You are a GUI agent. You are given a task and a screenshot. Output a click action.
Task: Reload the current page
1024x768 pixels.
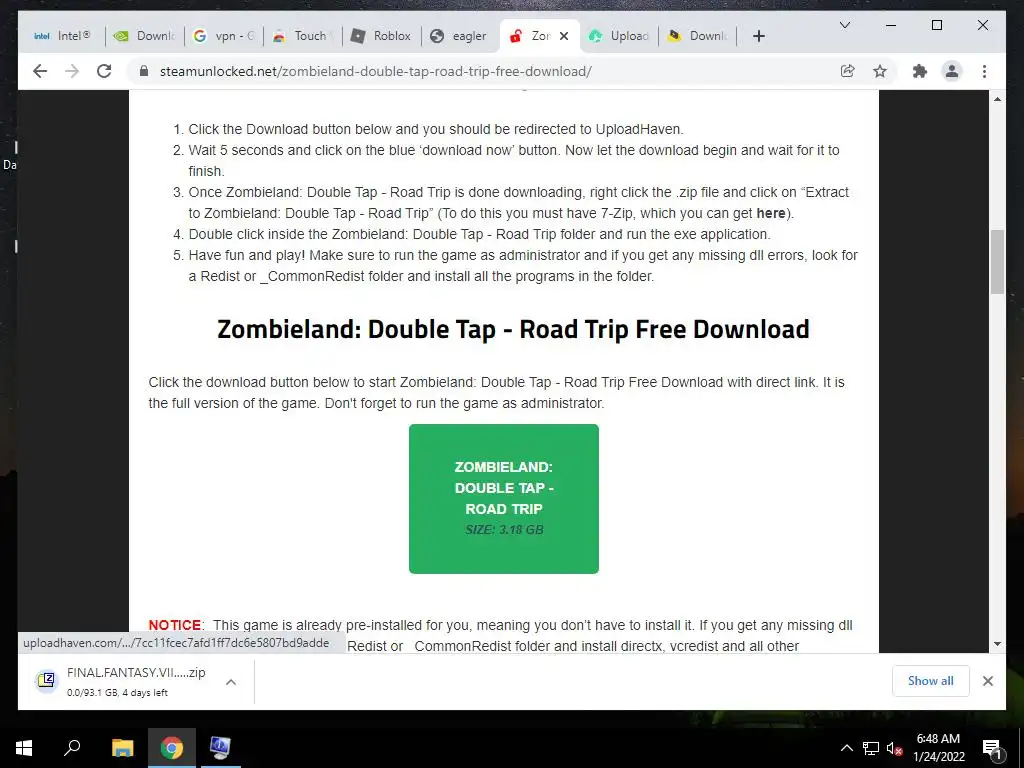[104, 71]
